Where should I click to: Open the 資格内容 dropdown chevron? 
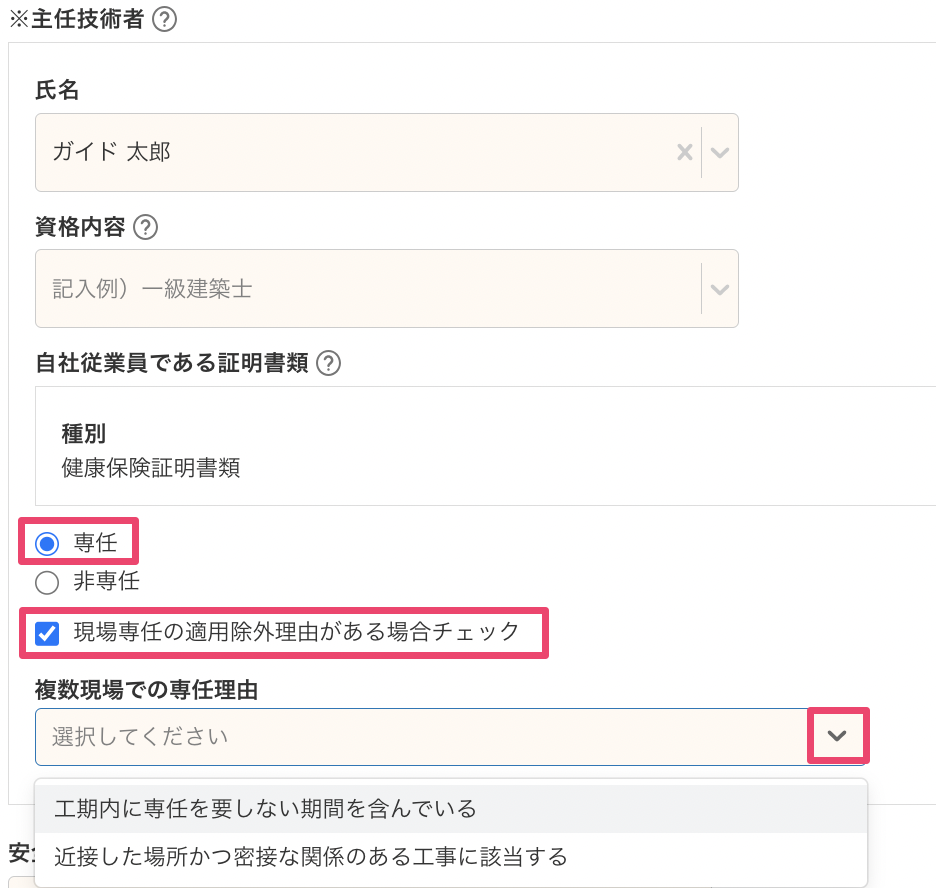click(x=720, y=289)
